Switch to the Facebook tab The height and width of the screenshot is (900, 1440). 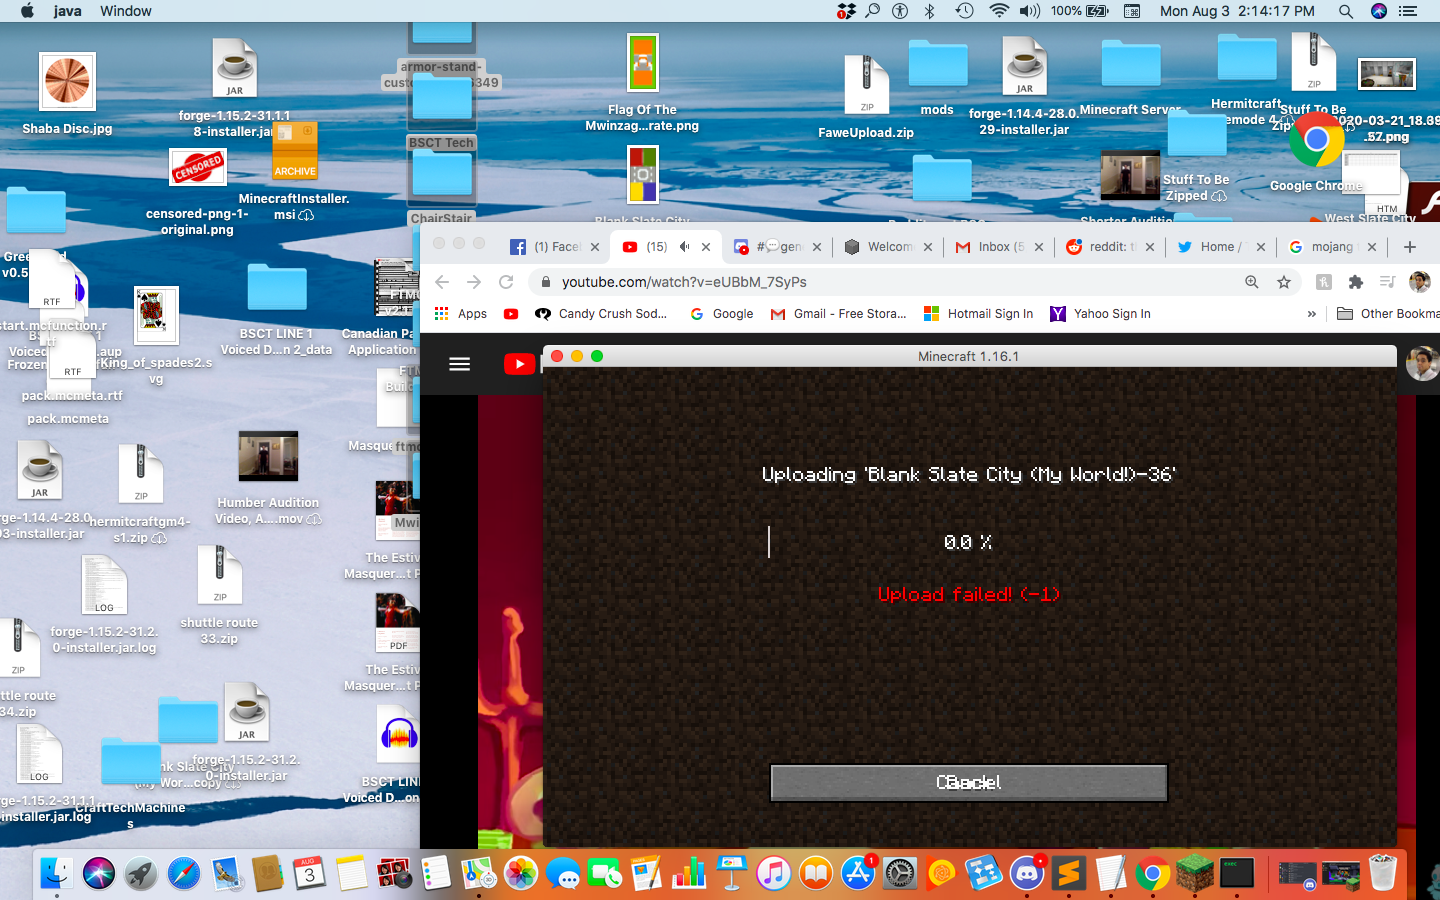[x=554, y=247]
